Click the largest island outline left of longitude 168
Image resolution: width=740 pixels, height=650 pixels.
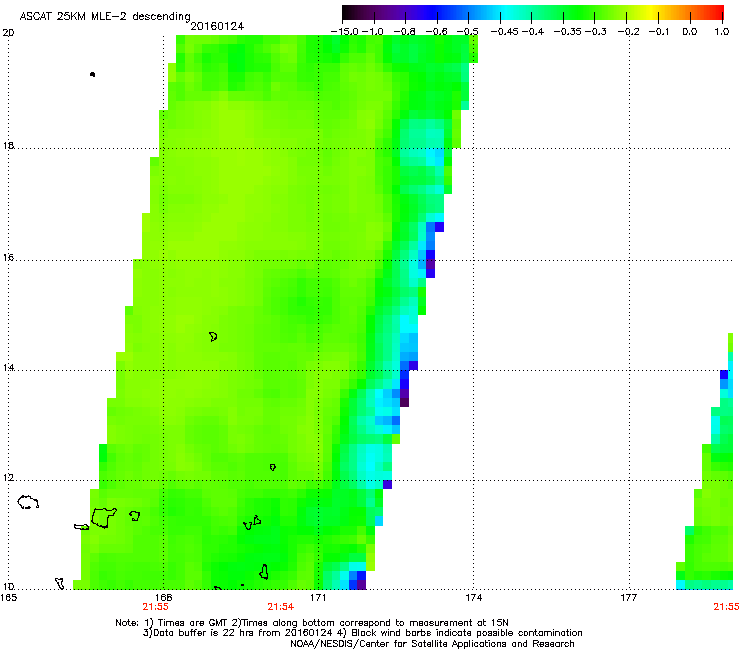(x=104, y=517)
